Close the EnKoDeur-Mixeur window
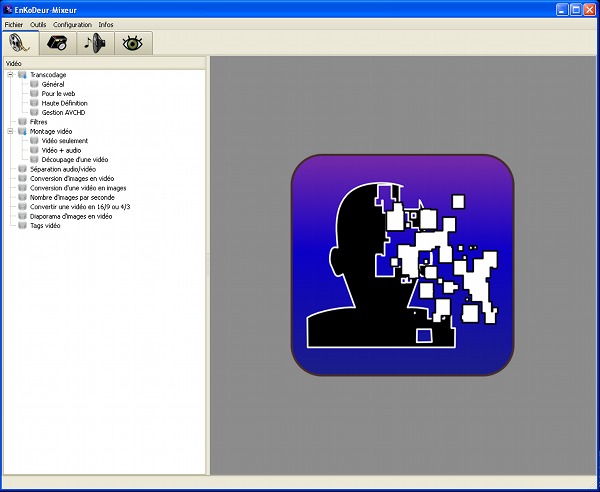This screenshot has width=600, height=492. pyautogui.click(x=589, y=10)
